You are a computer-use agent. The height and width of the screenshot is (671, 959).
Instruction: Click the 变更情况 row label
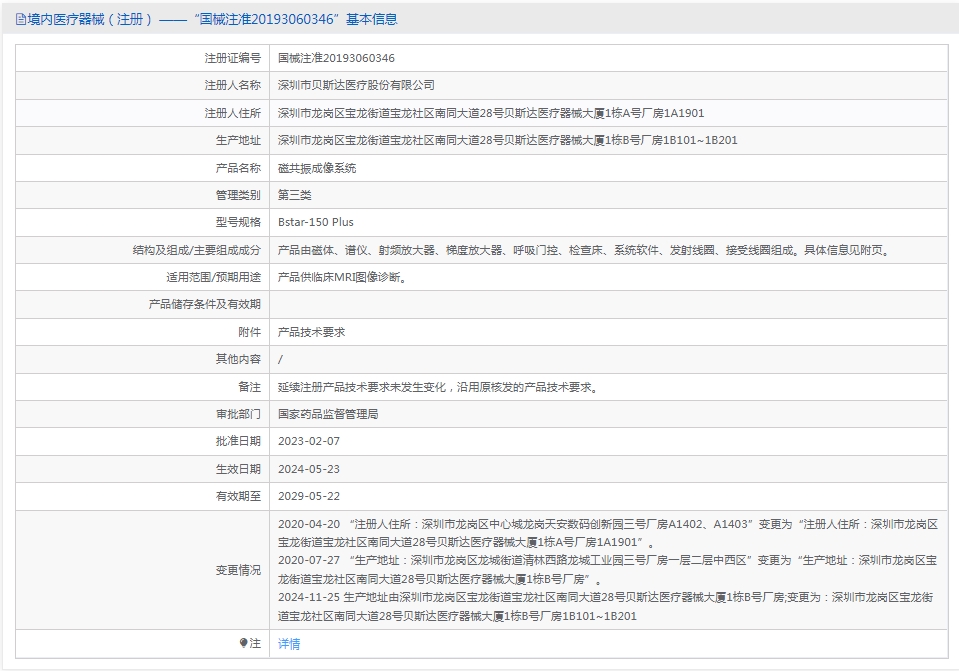coord(238,570)
